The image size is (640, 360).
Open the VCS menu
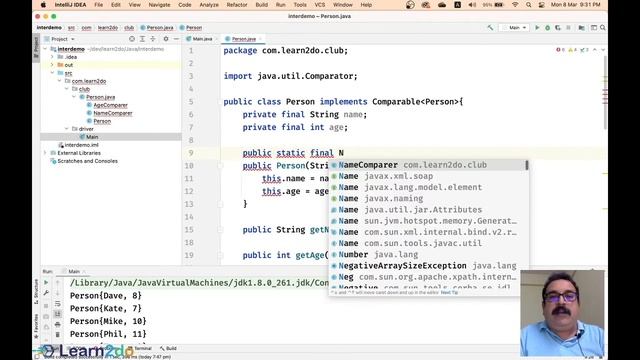(320, 5)
